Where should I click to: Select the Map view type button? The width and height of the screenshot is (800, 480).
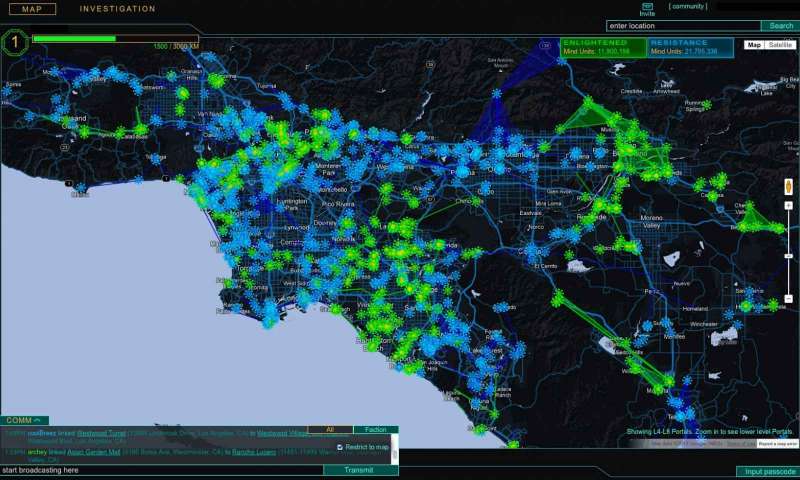pyautogui.click(x=754, y=45)
